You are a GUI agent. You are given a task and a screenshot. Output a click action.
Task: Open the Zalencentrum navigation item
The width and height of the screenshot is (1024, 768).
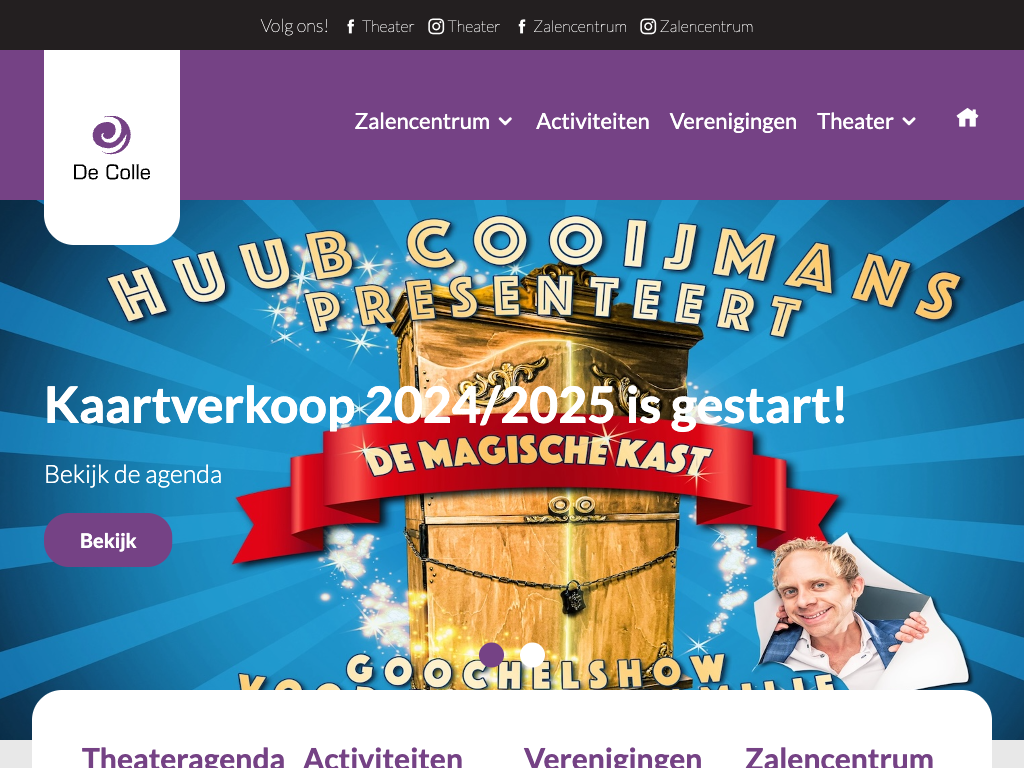coord(422,121)
